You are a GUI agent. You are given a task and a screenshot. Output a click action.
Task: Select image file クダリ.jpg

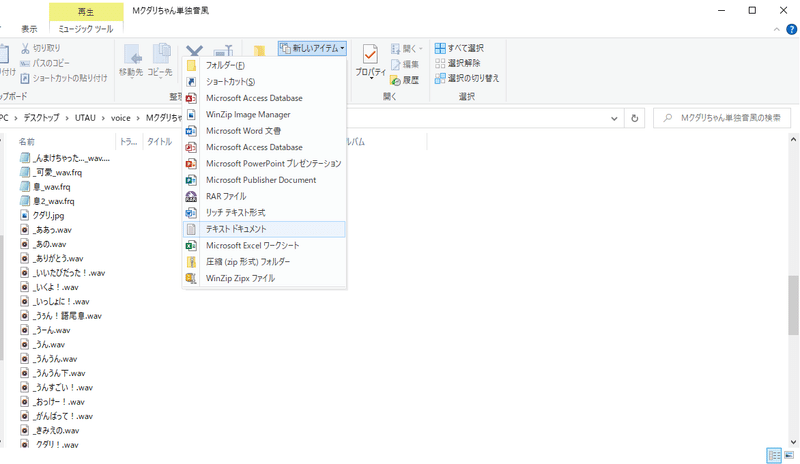(x=42, y=215)
